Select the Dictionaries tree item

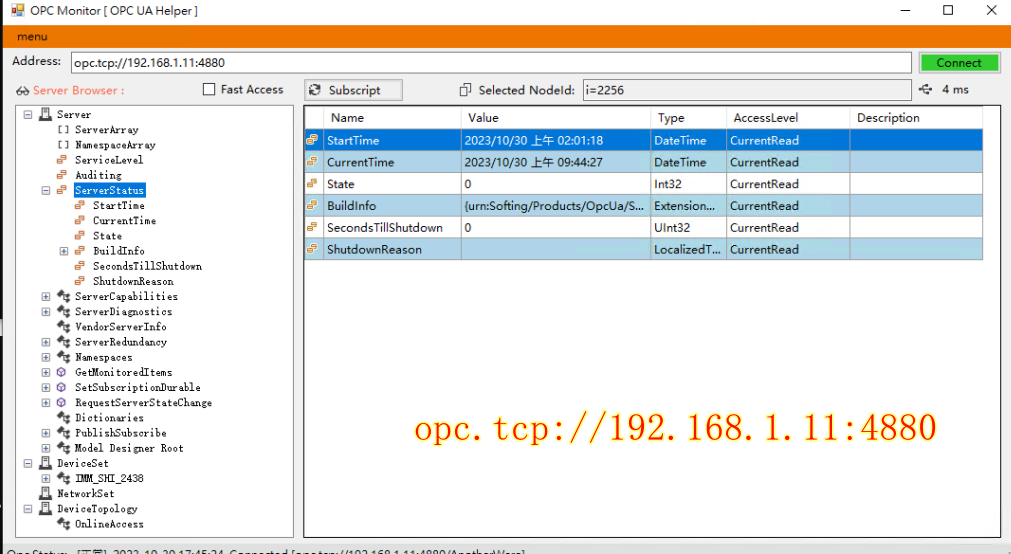pos(109,417)
